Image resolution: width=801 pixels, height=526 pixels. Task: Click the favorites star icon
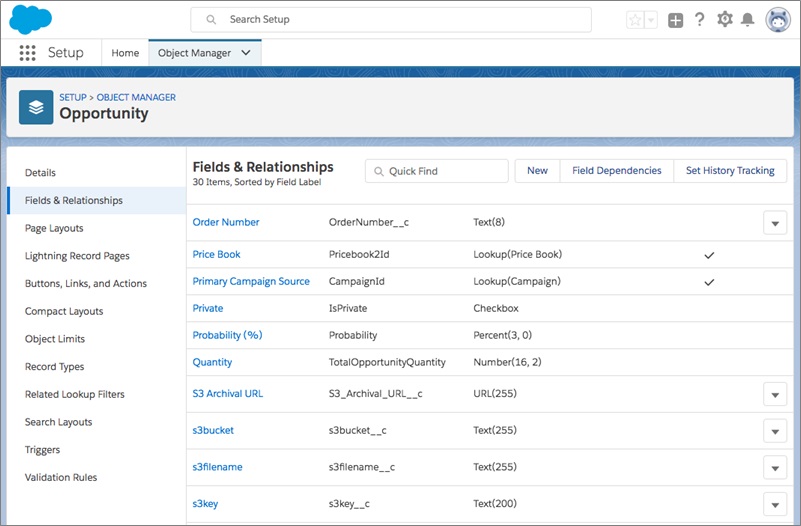click(x=635, y=20)
